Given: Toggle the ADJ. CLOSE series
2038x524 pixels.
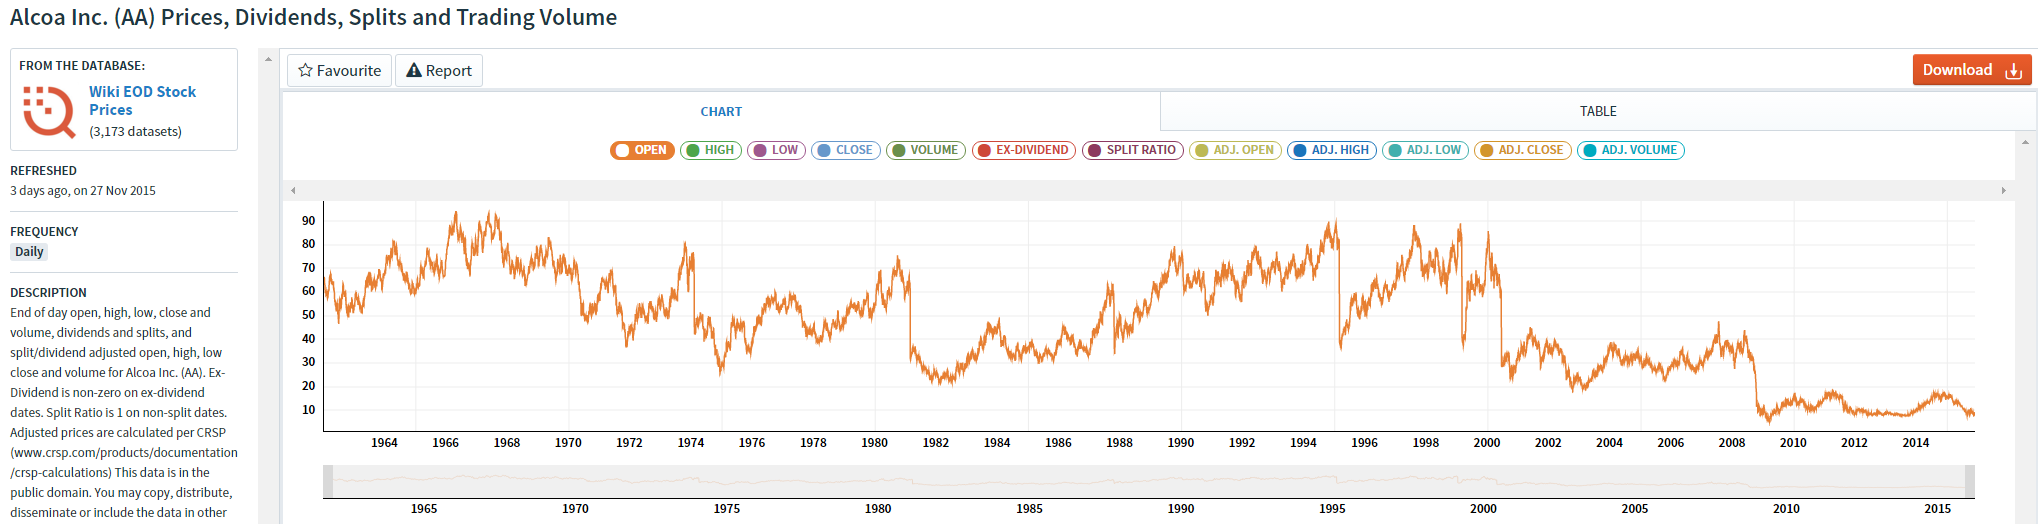Looking at the screenshot, I should point(1522,150).
